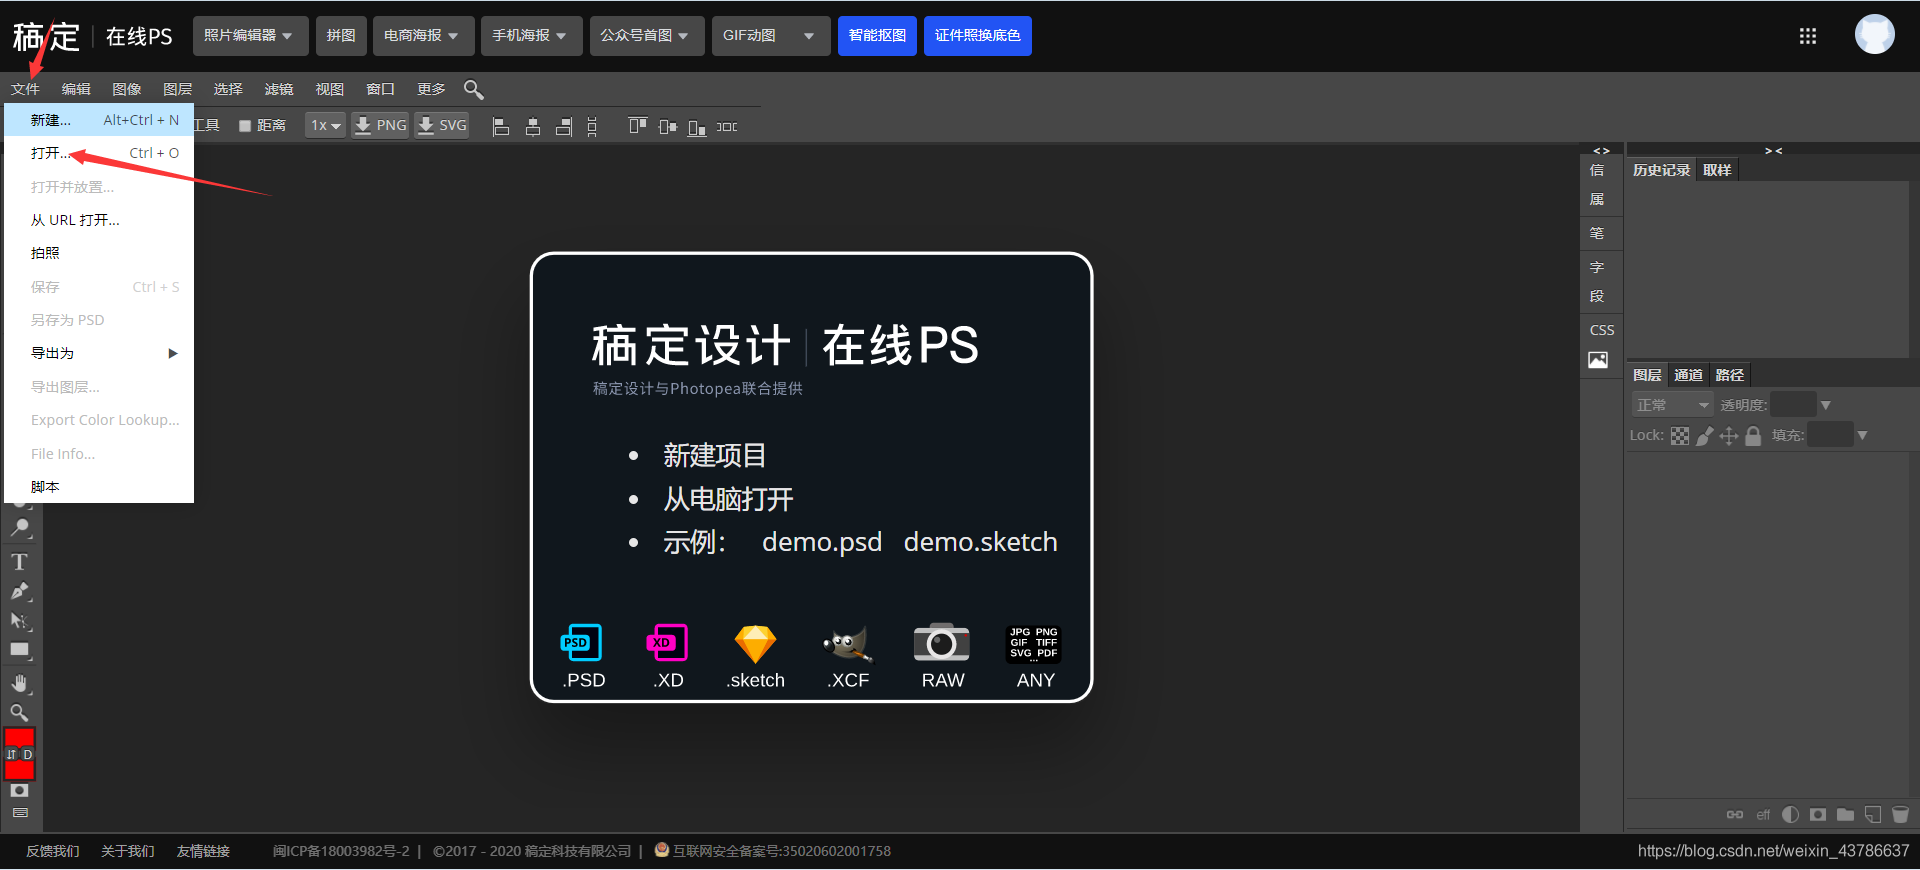Click the 智能抠图 button
The width and height of the screenshot is (1920, 870).
(x=877, y=36)
